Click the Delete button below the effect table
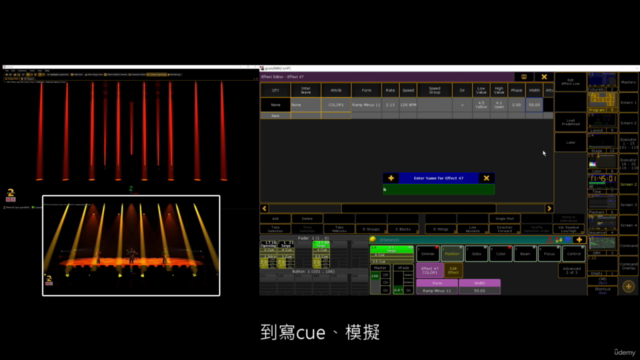The height and width of the screenshot is (360, 640). pos(307,219)
